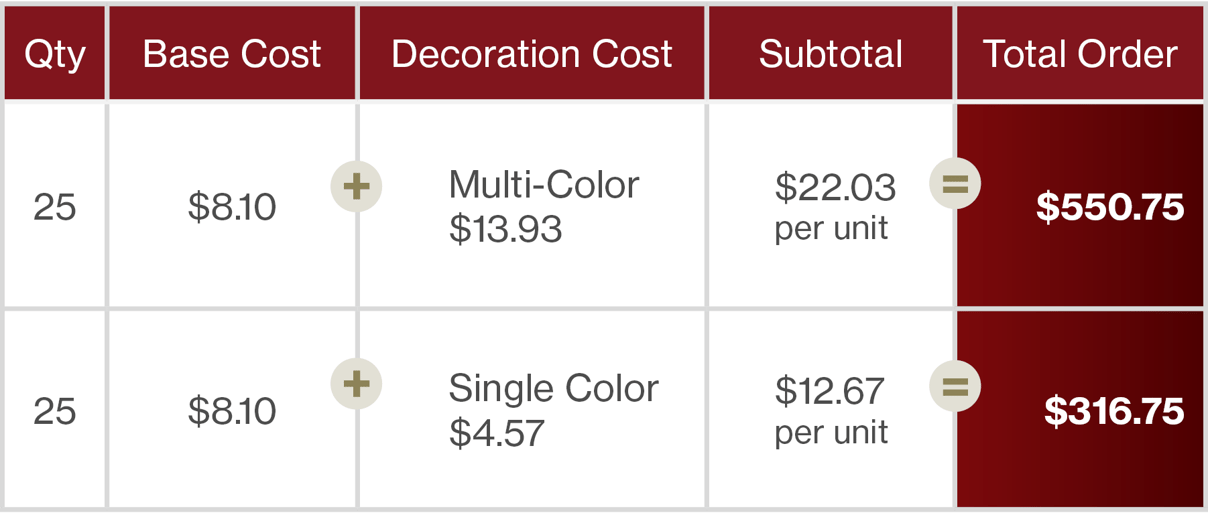Click the Total Order header
The height and width of the screenshot is (523, 1208).
(x=1080, y=53)
